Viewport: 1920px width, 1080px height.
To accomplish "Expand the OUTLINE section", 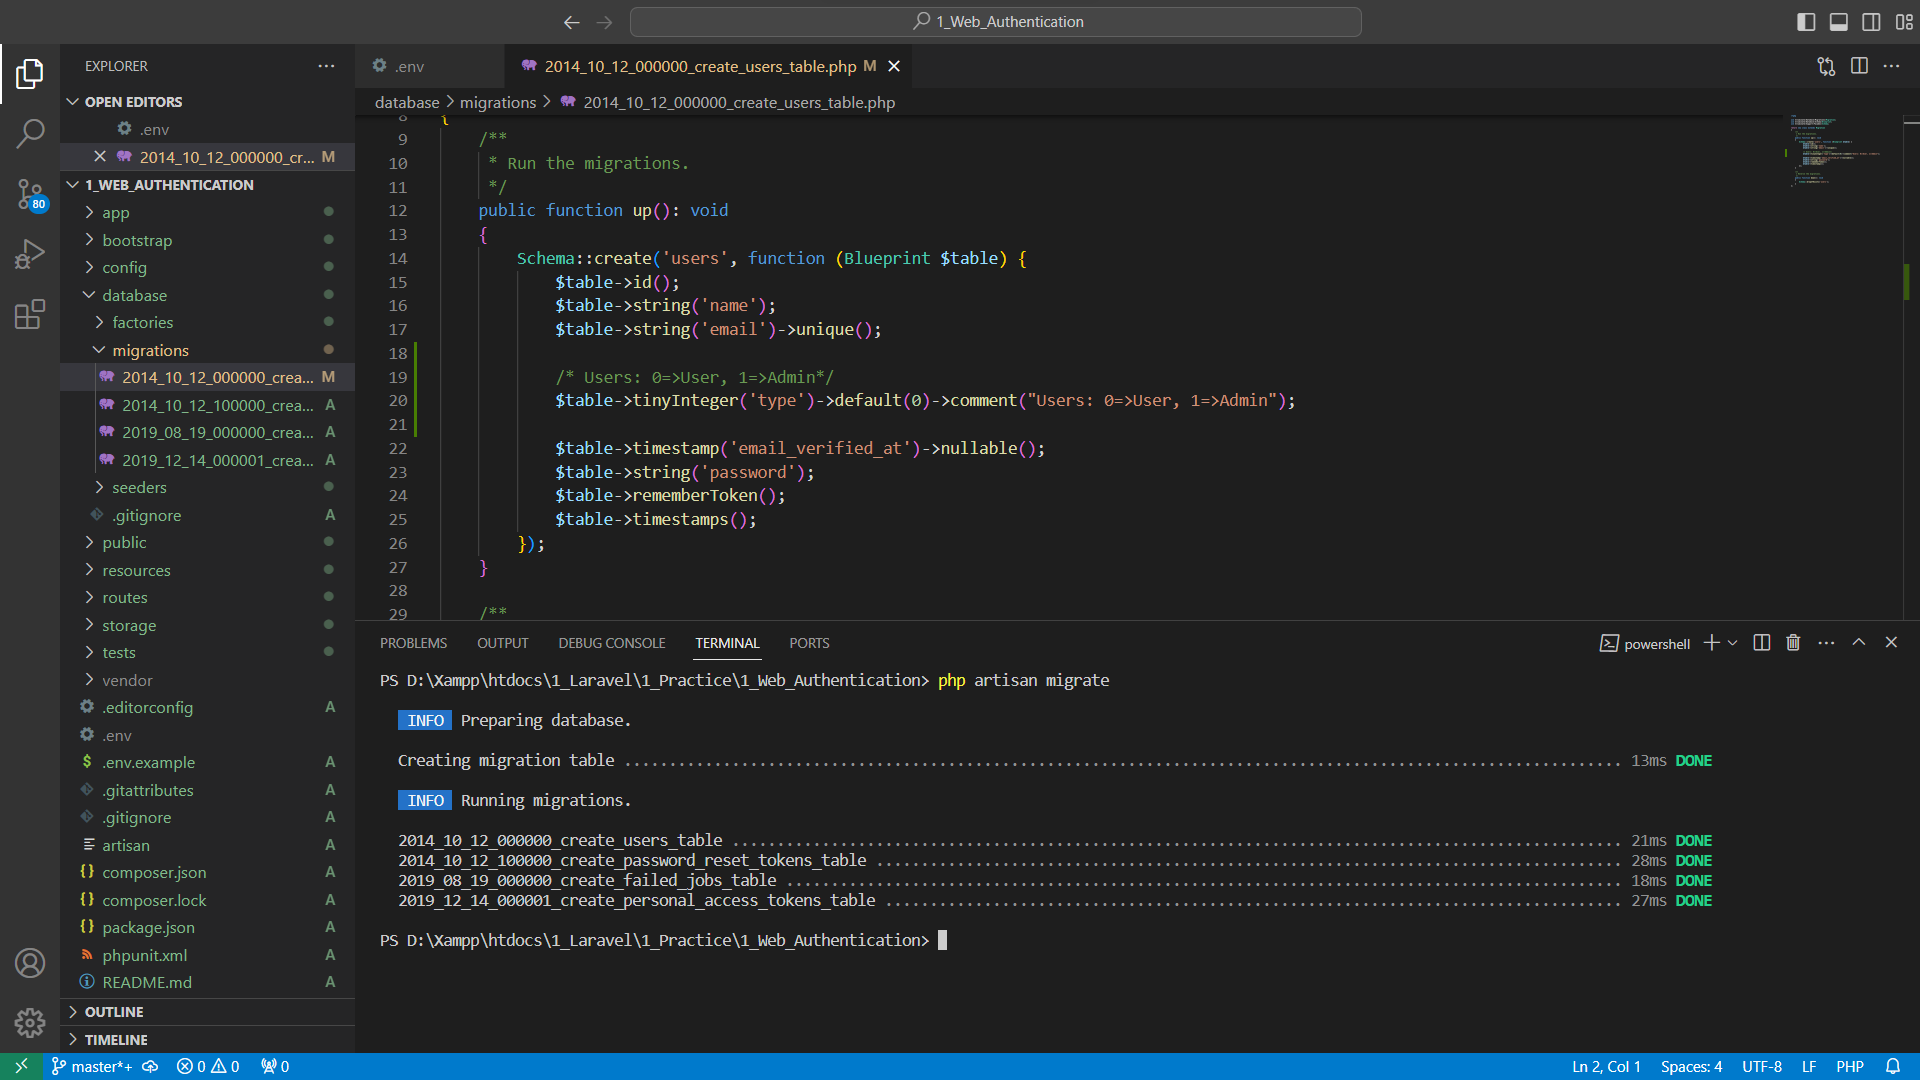I will [114, 1012].
